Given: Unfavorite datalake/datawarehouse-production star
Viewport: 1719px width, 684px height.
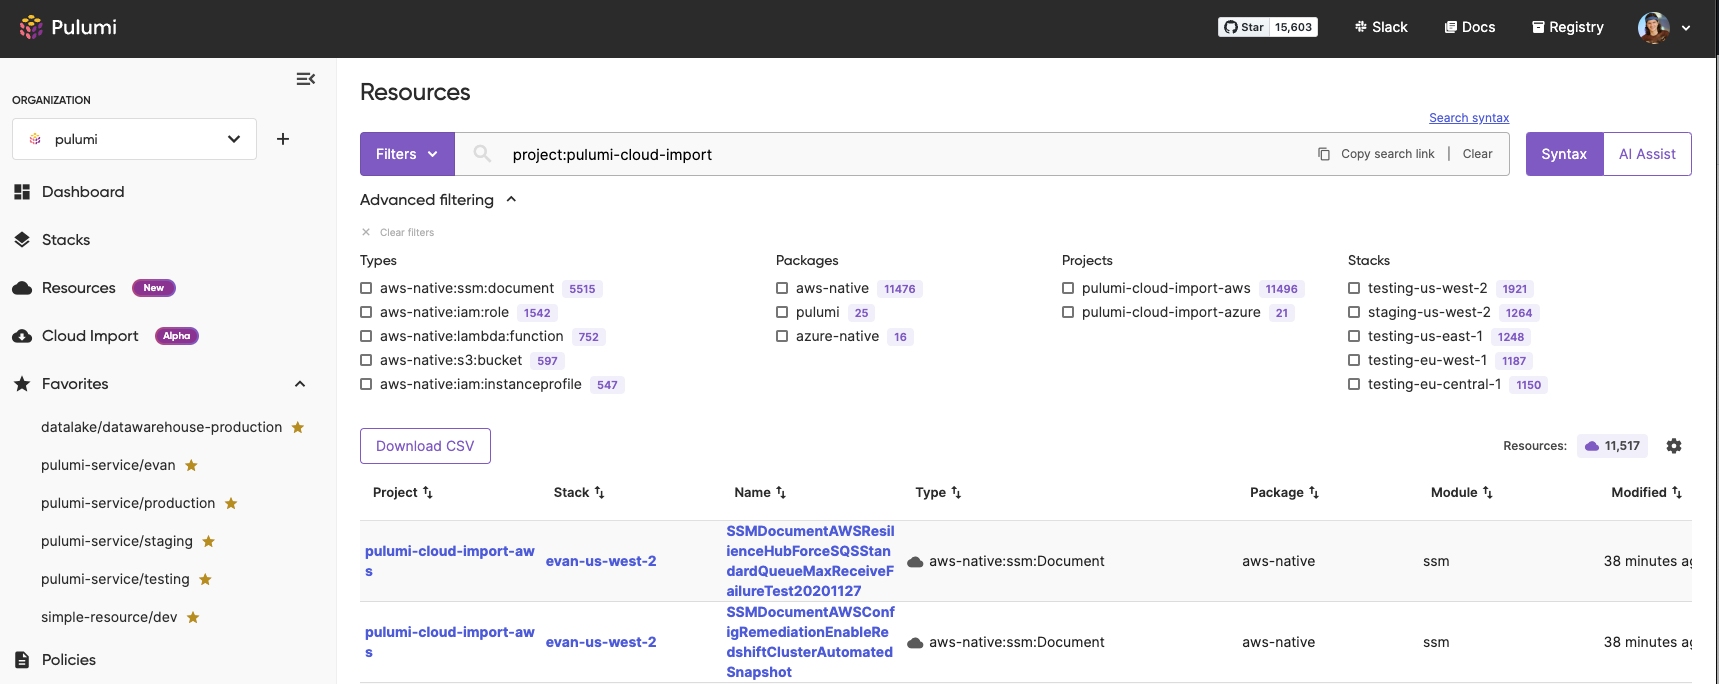Looking at the screenshot, I should click(298, 427).
